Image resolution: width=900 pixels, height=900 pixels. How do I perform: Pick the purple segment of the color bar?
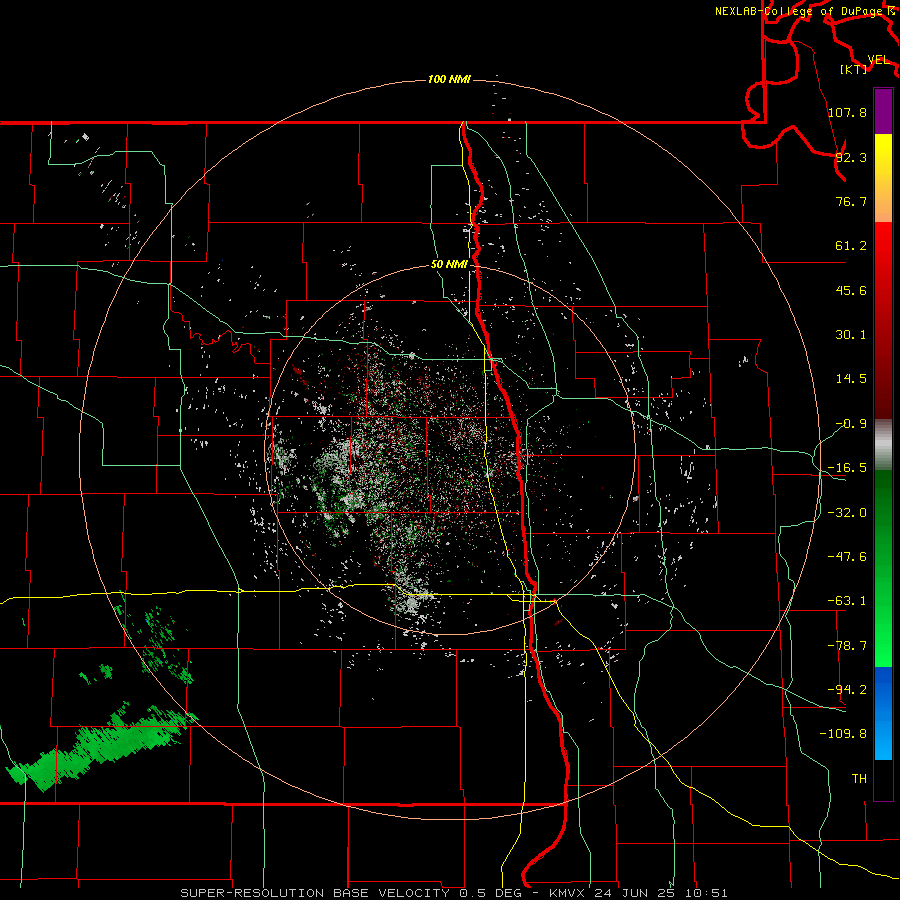coord(883,111)
